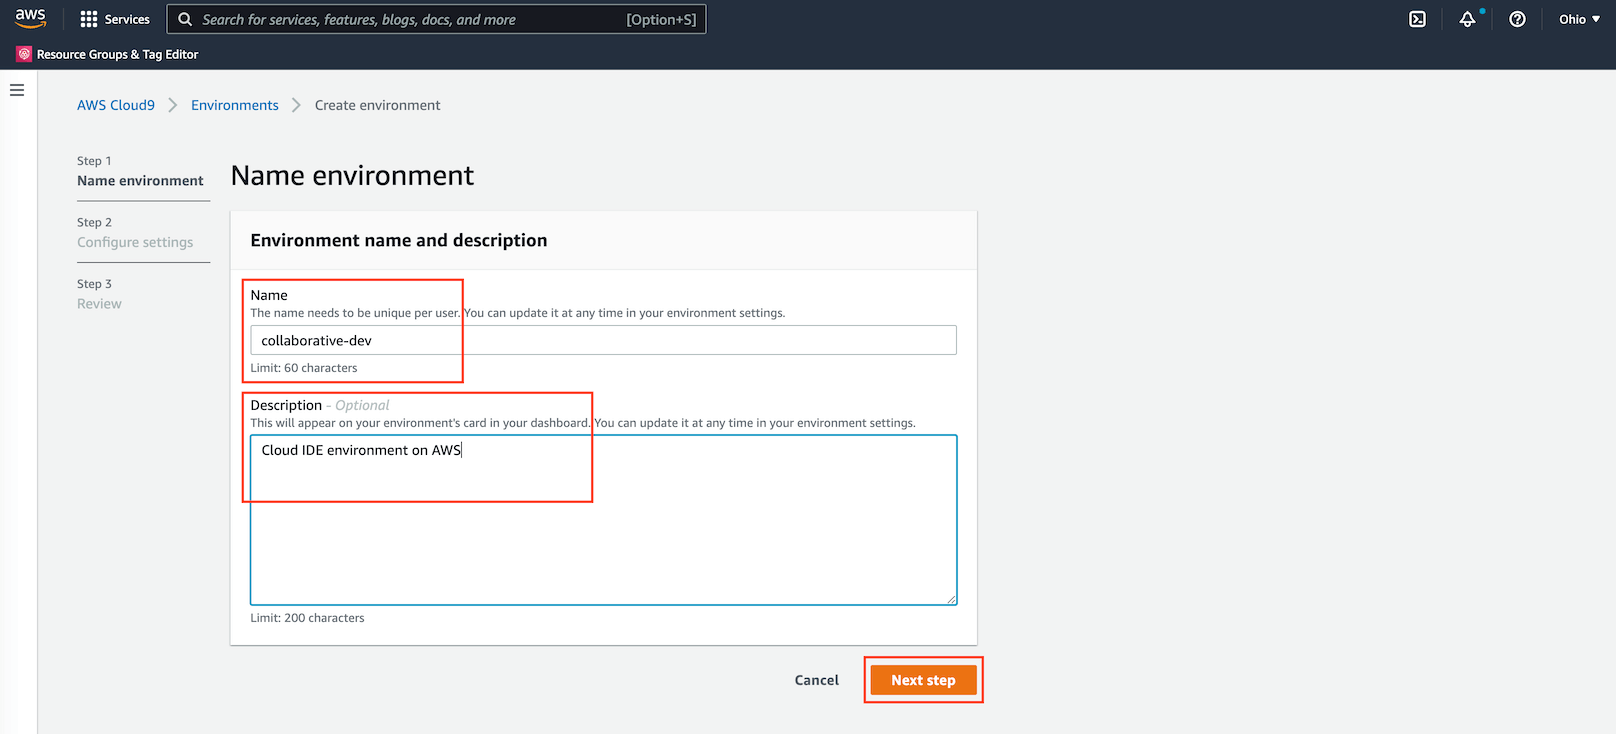This screenshot has width=1616, height=734.
Task: Click 'Create environment' breadcrumb text
Action: tap(377, 105)
